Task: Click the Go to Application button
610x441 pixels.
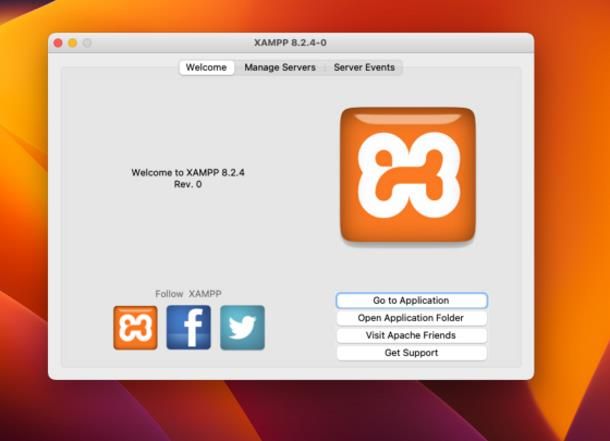Action: click(411, 301)
